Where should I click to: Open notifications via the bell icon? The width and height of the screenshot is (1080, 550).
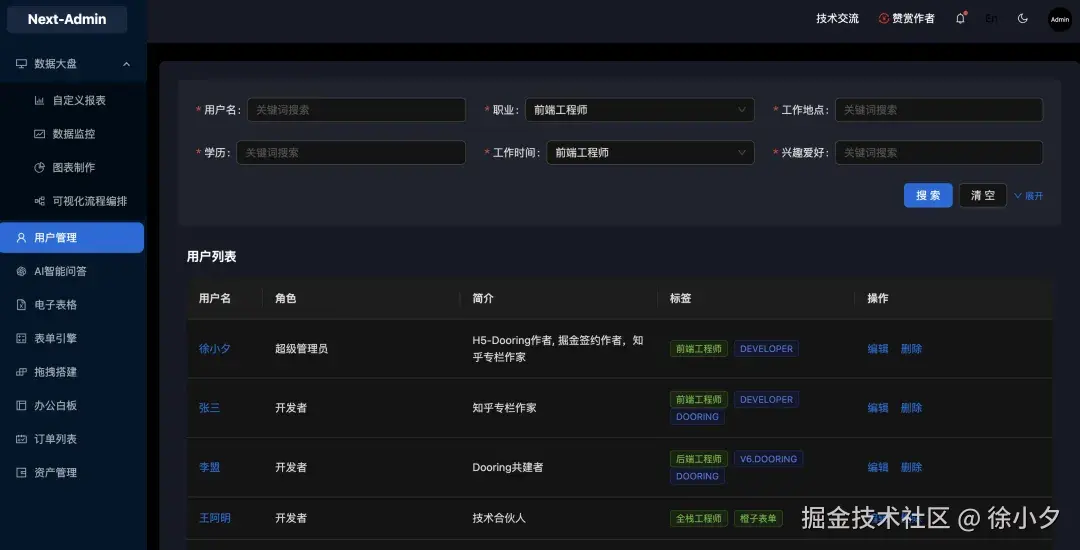(960, 19)
